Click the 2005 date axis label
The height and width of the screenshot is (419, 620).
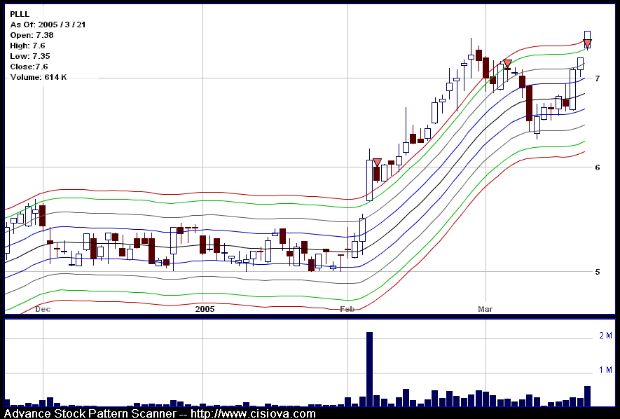(205, 309)
